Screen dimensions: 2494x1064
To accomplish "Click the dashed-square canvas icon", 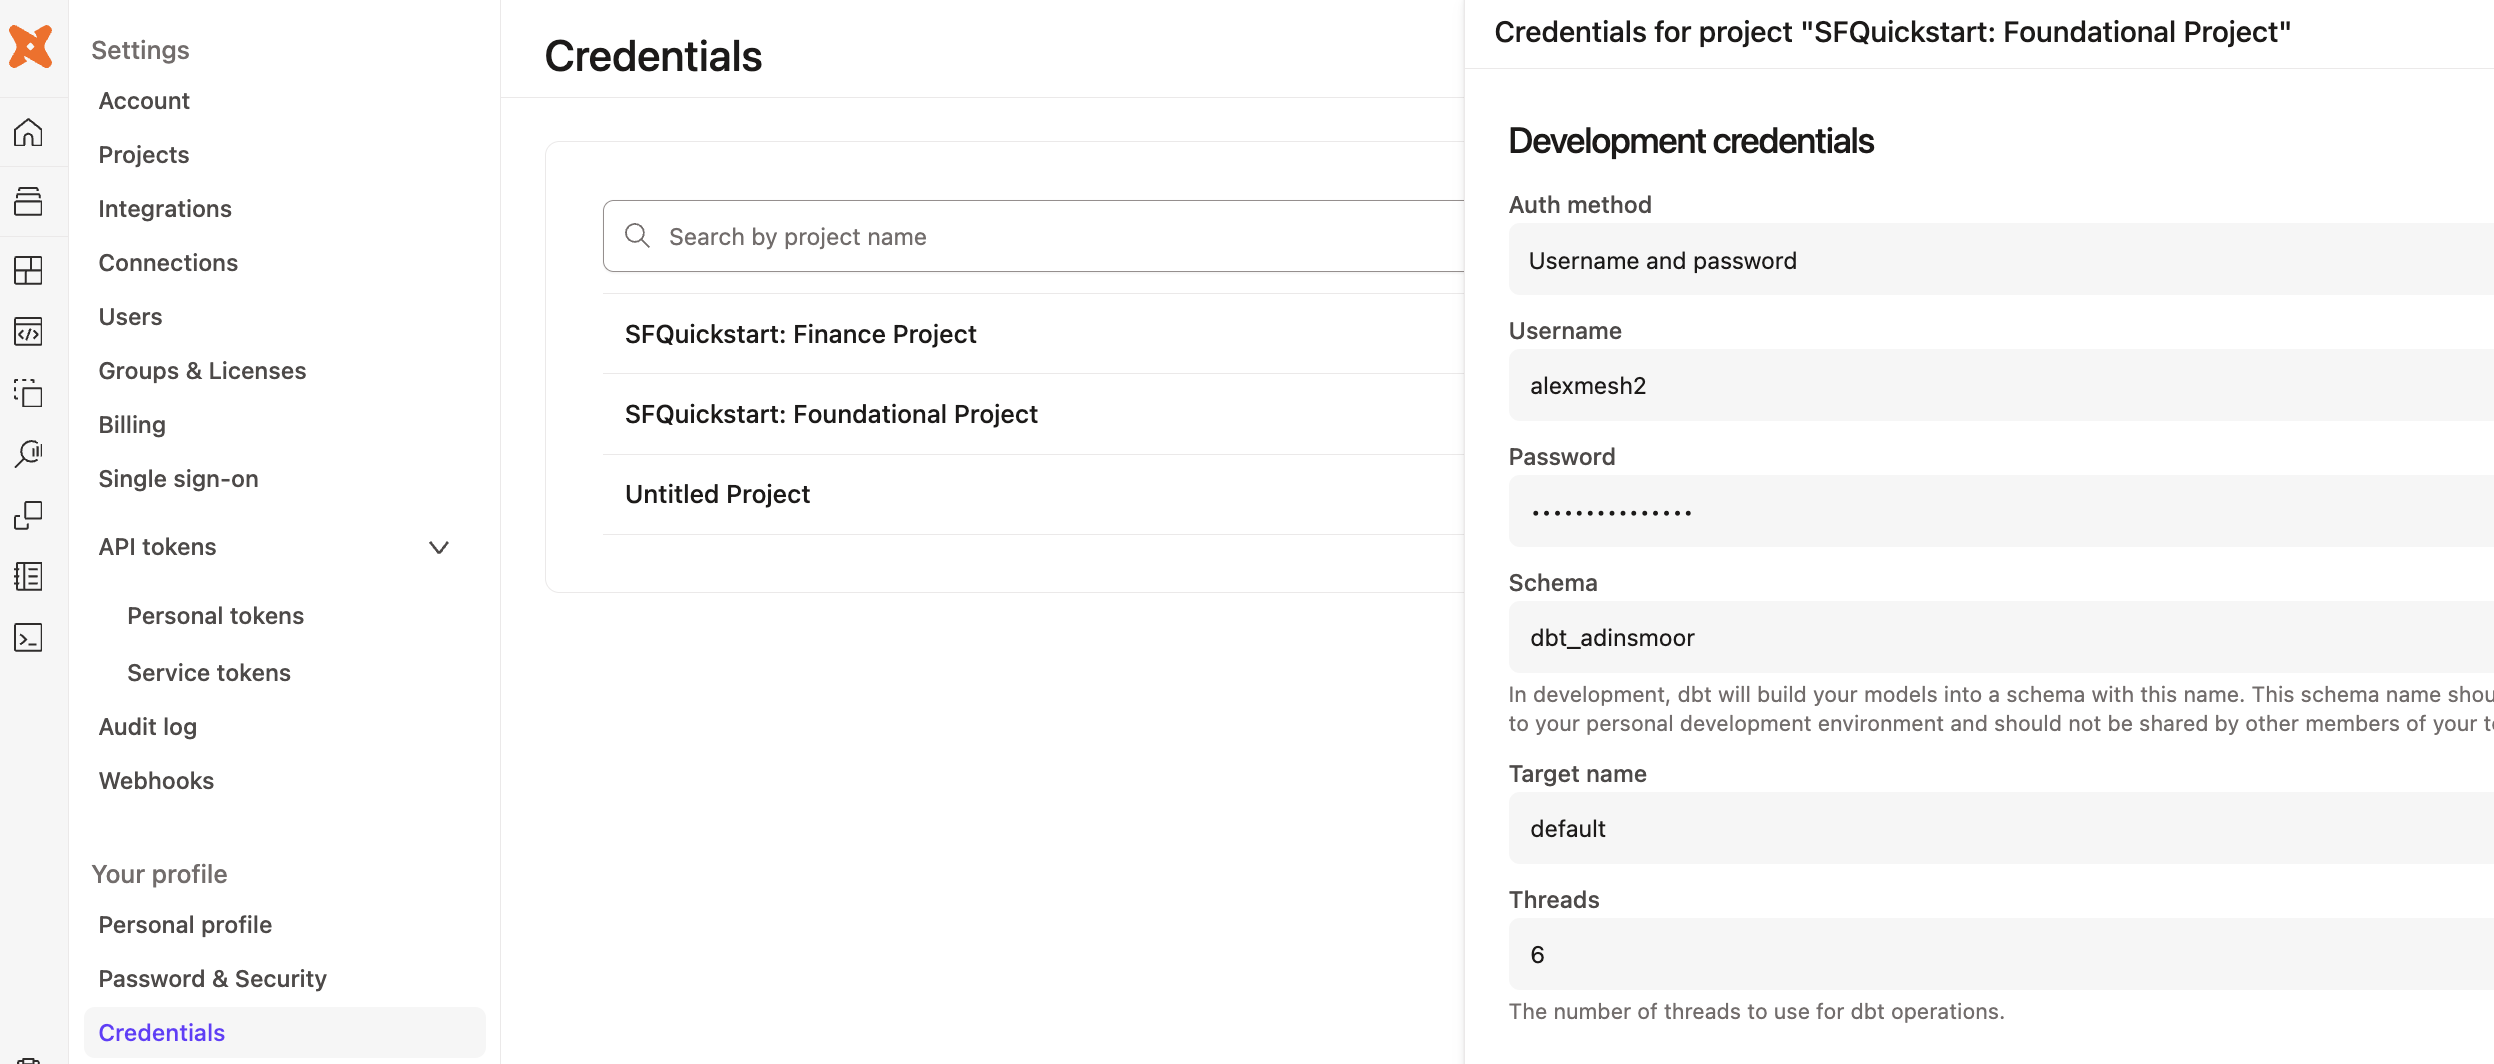I will [x=28, y=392].
